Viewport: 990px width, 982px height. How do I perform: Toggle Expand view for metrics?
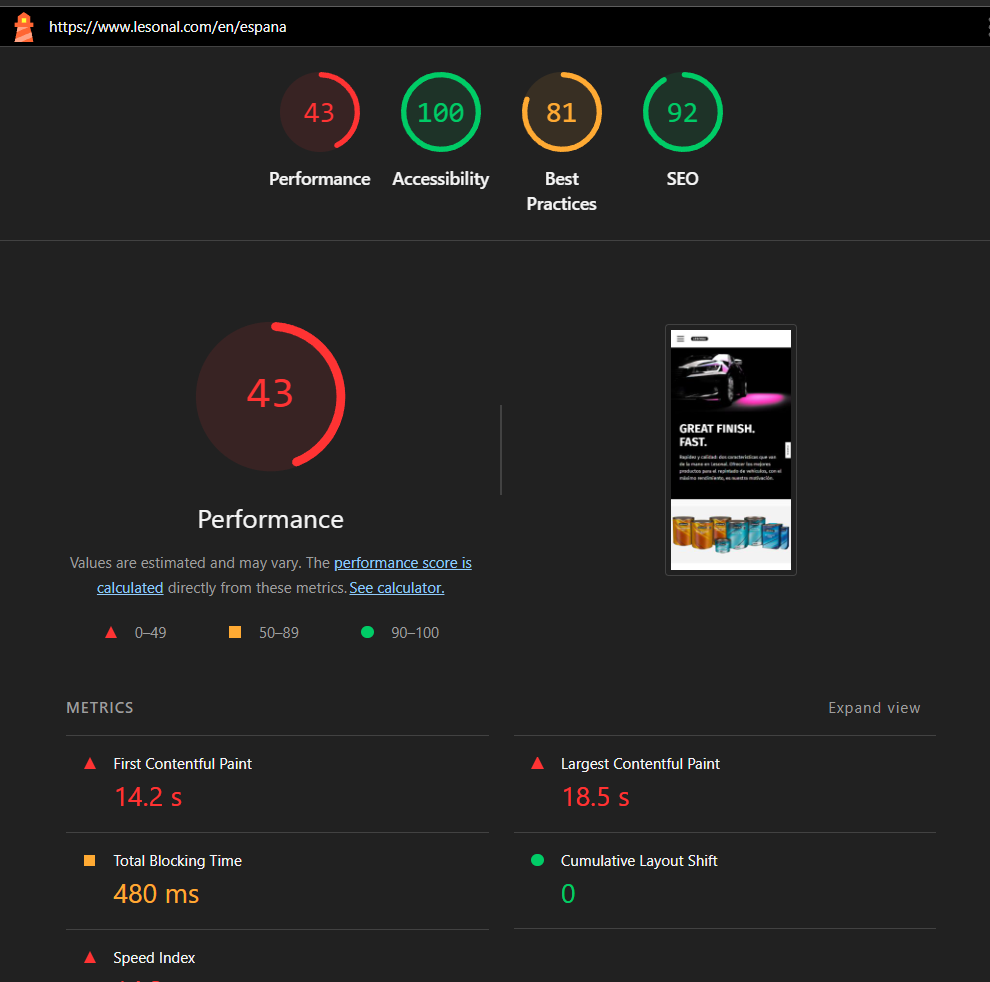click(873, 708)
